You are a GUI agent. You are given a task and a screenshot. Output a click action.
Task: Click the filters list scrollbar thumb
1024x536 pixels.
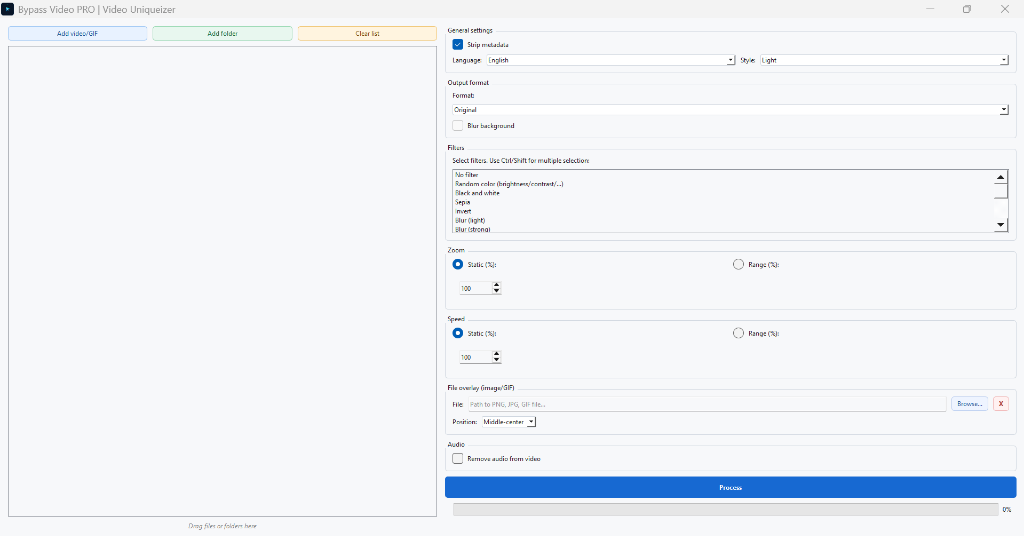click(x=1000, y=191)
